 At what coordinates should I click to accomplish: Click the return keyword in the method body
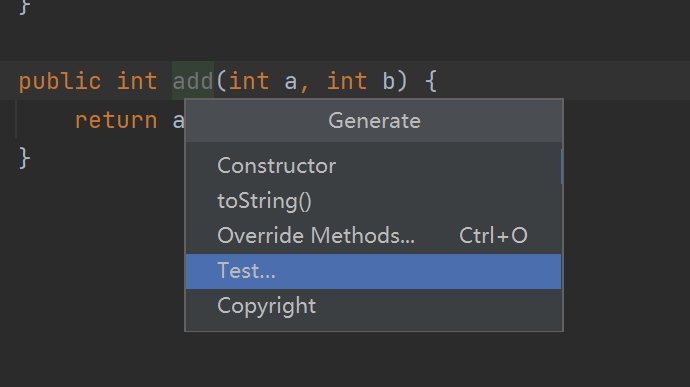point(116,120)
